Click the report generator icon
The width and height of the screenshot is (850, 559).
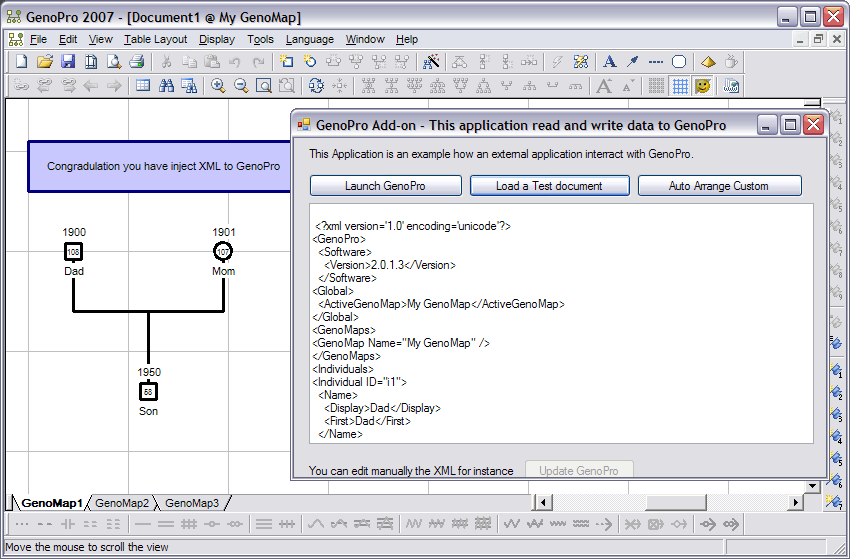pos(731,86)
